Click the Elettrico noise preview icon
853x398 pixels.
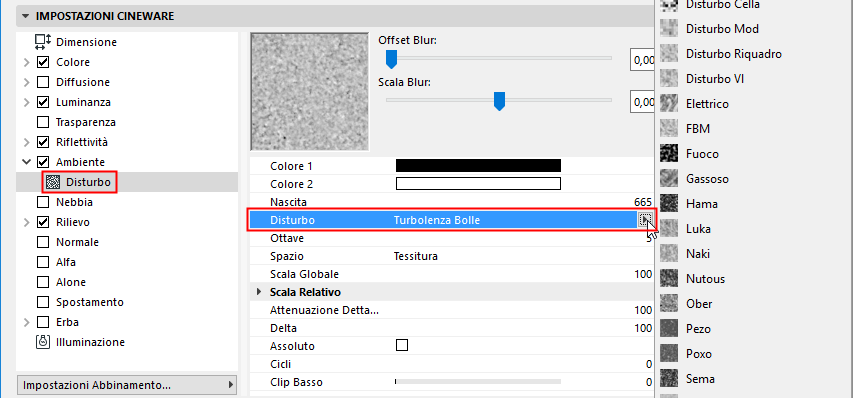669,103
